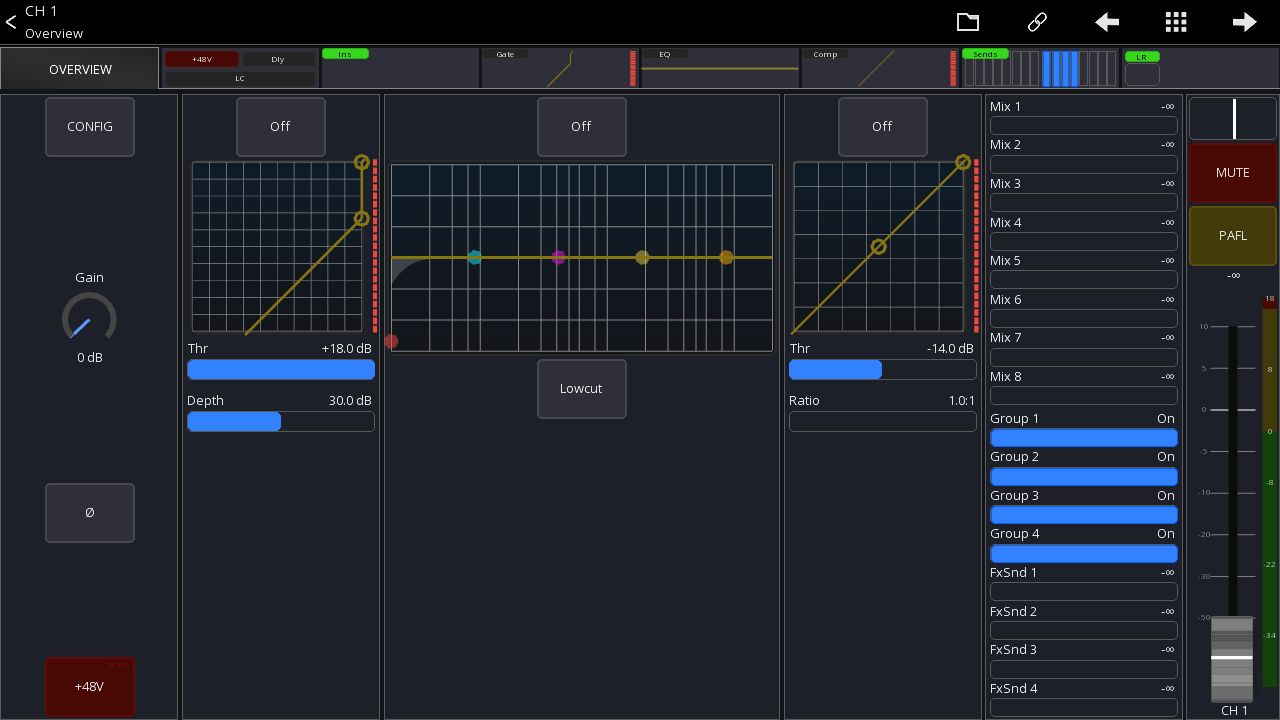Click the CH 1 label under fader
The image size is (1280, 720).
1234,710
